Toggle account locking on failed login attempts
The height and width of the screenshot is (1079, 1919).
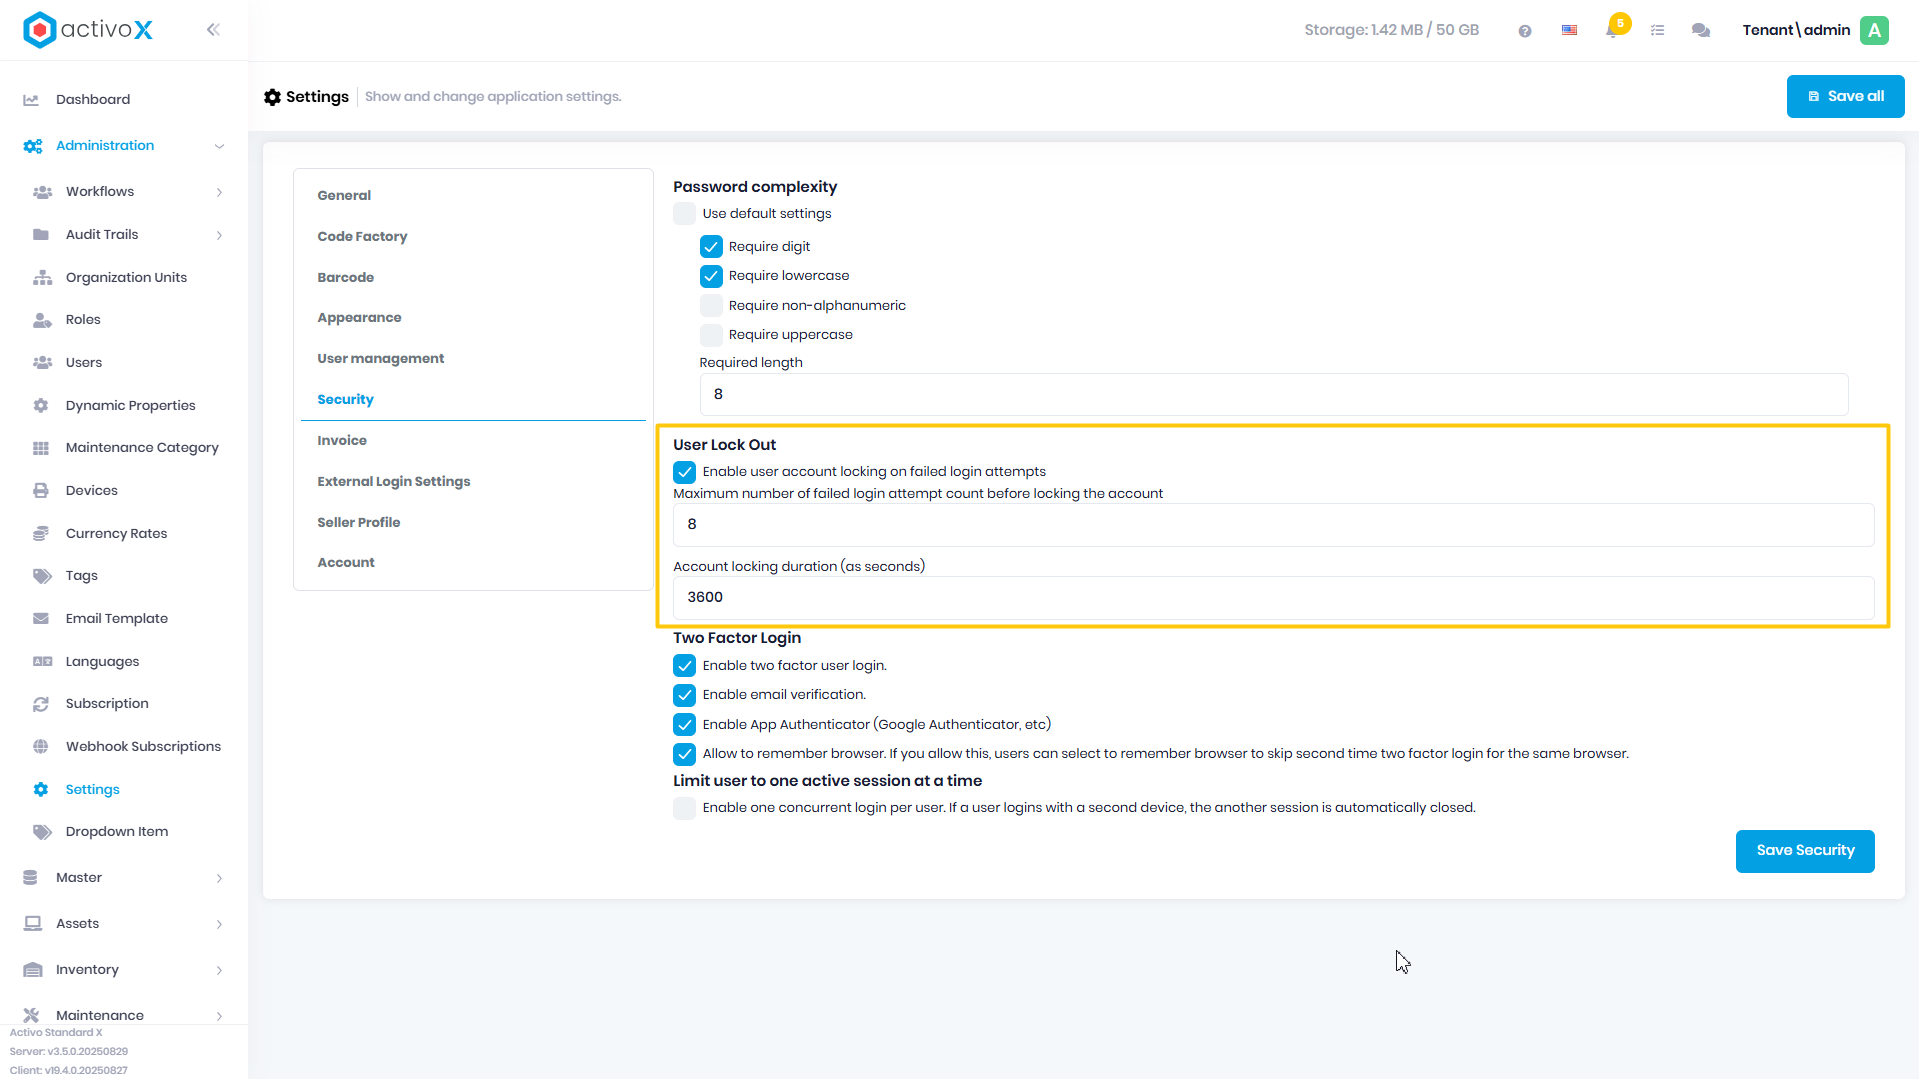click(x=684, y=472)
